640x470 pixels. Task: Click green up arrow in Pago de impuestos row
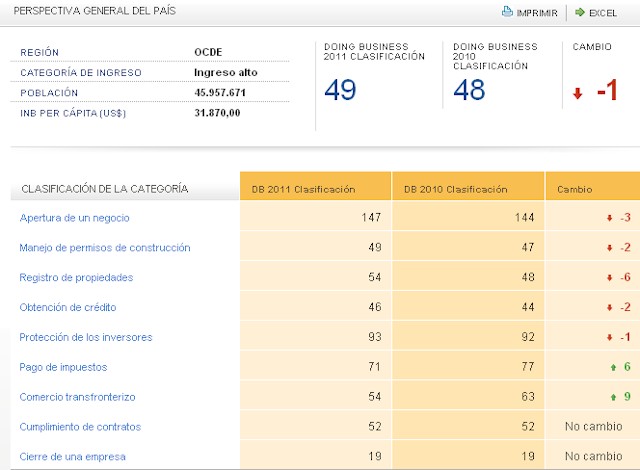click(x=610, y=368)
